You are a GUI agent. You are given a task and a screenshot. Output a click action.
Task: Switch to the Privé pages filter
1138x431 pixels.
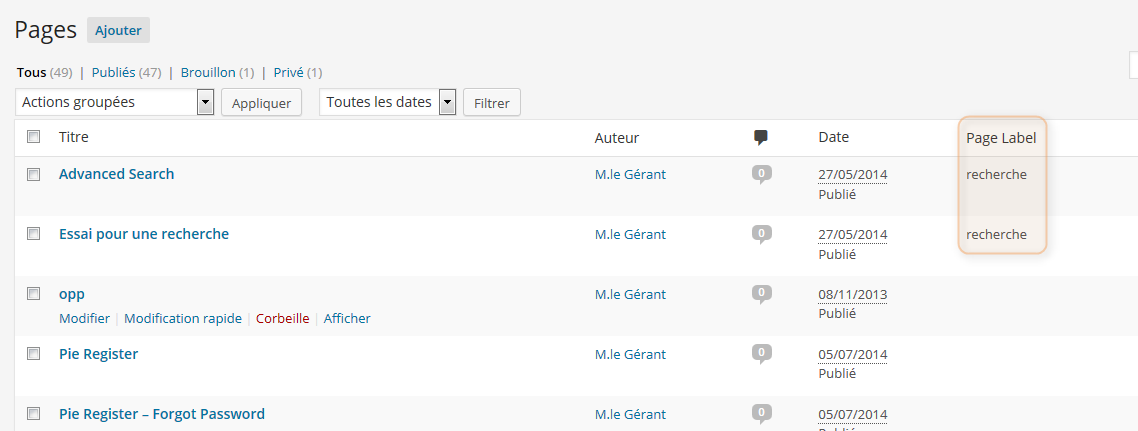(288, 73)
